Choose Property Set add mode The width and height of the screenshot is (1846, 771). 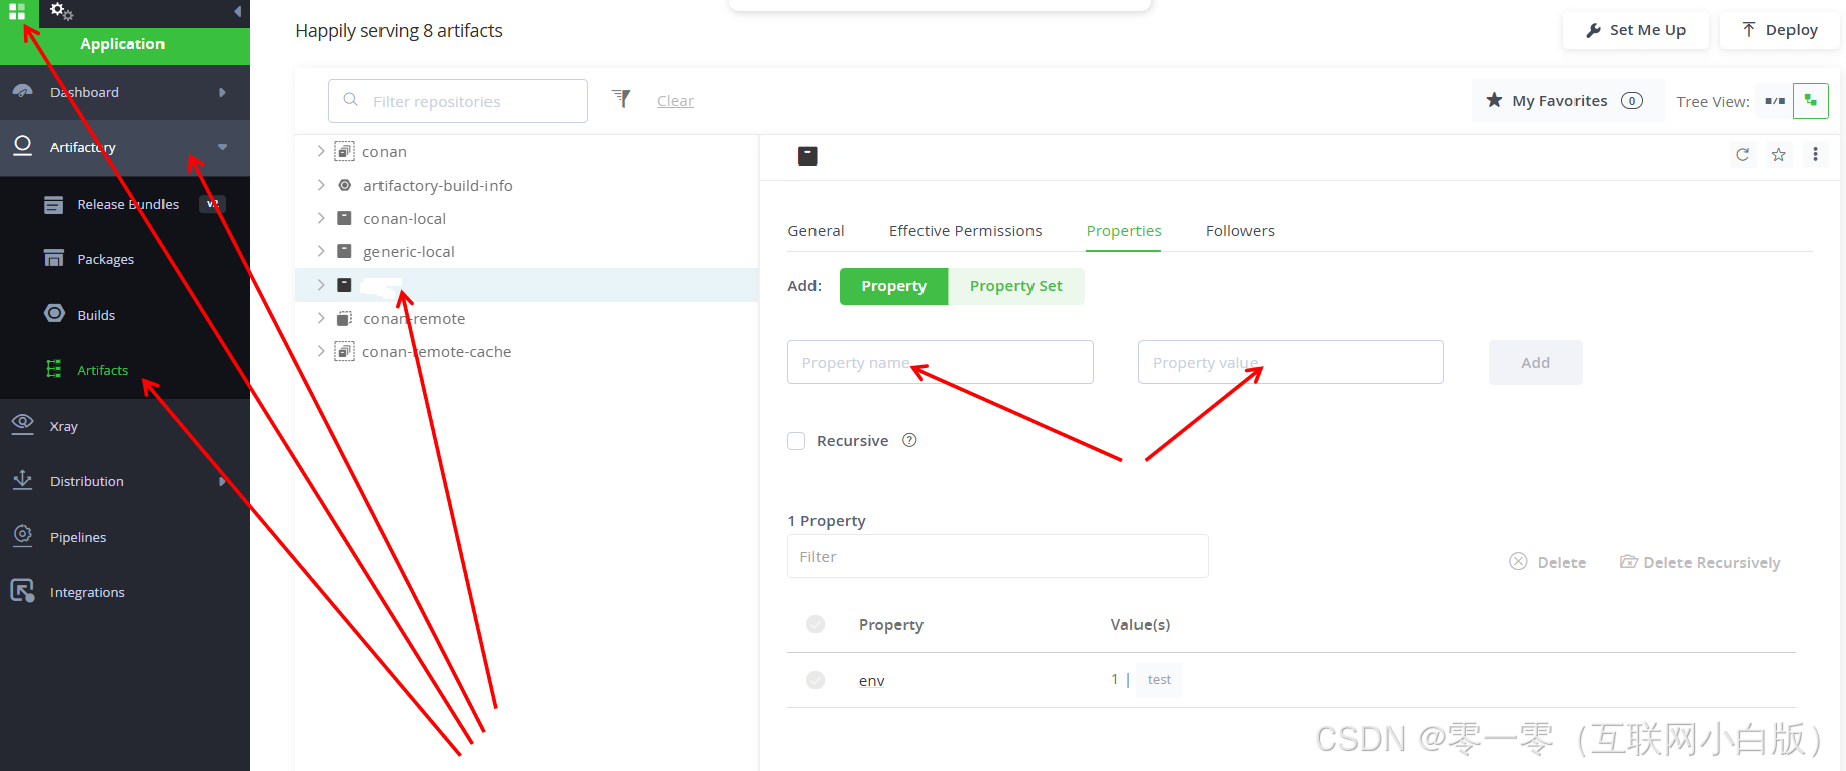pos(1016,286)
